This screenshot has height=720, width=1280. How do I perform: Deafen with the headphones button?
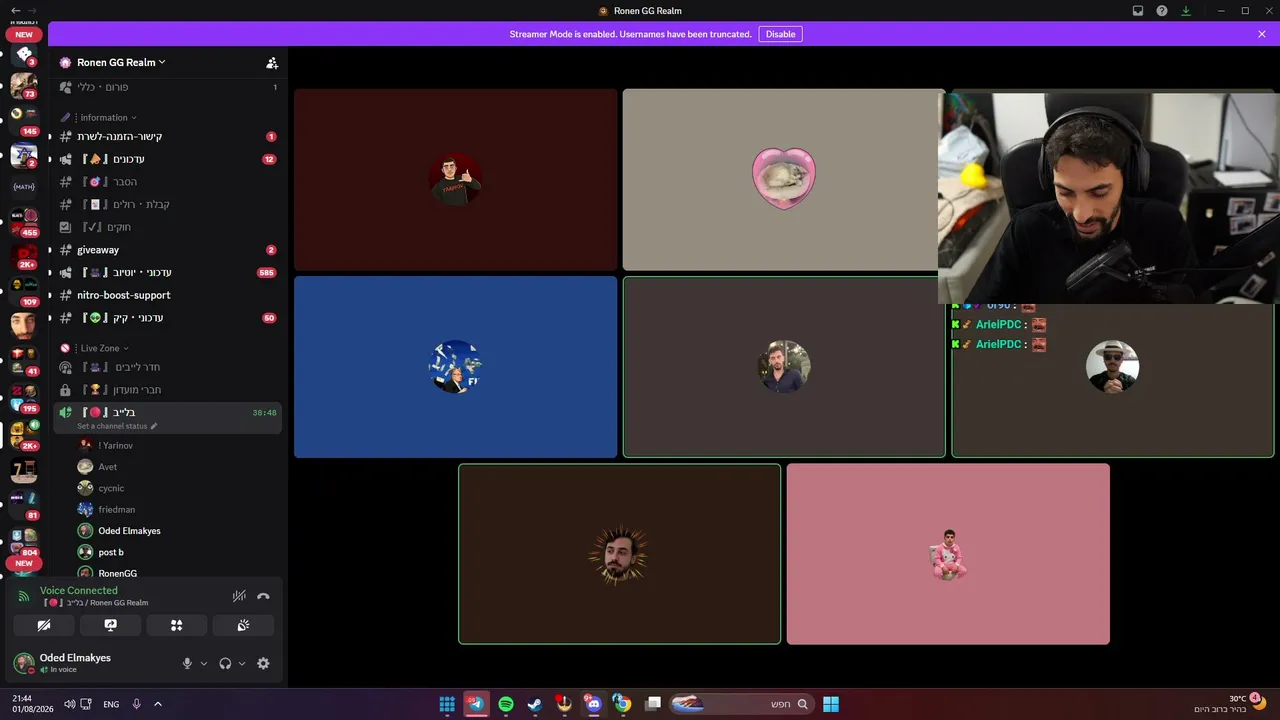(225, 663)
